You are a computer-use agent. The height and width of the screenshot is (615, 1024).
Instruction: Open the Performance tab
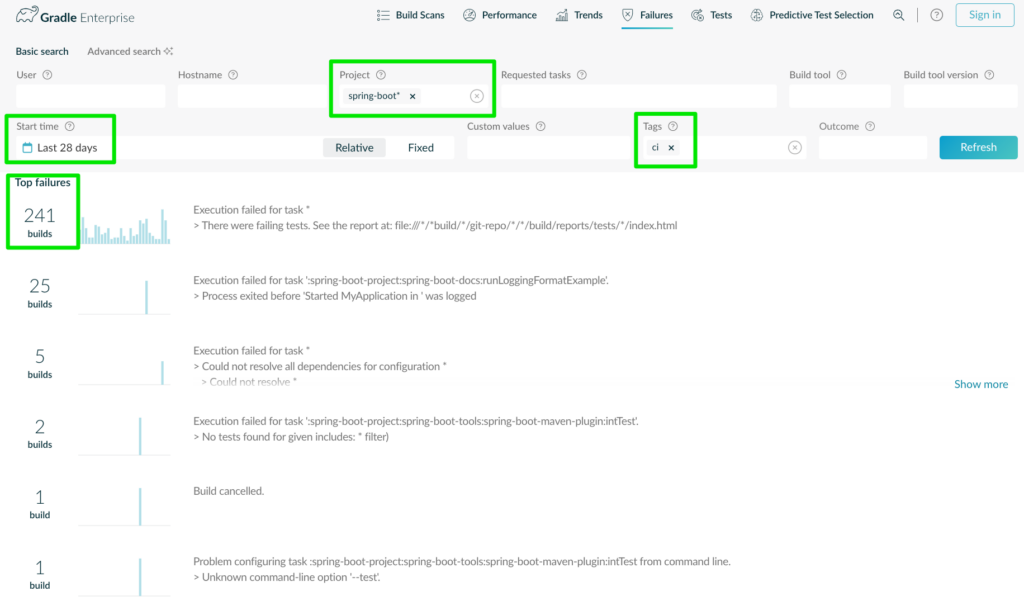point(500,15)
